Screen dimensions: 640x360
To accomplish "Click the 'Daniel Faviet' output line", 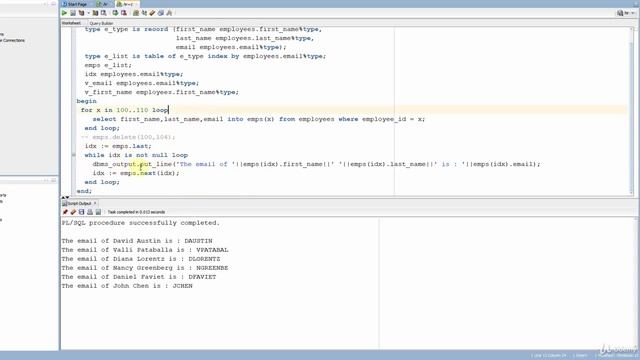I will click(139, 277).
